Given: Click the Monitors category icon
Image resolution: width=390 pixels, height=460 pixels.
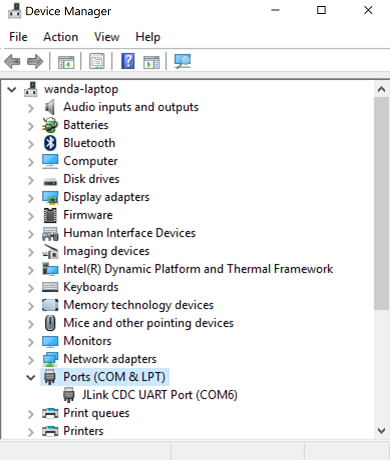Looking at the screenshot, I should (50, 341).
